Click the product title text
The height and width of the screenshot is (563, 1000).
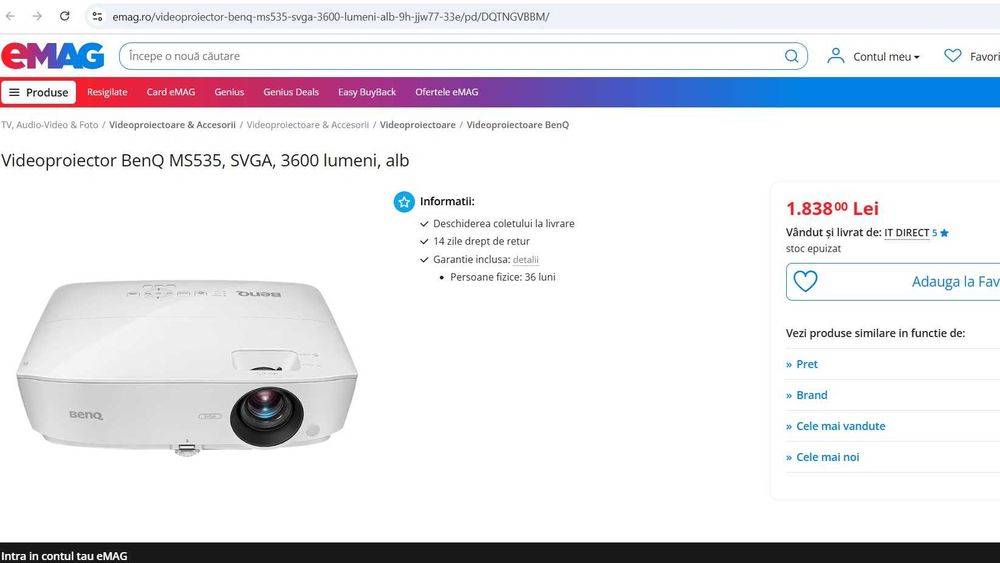click(205, 160)
